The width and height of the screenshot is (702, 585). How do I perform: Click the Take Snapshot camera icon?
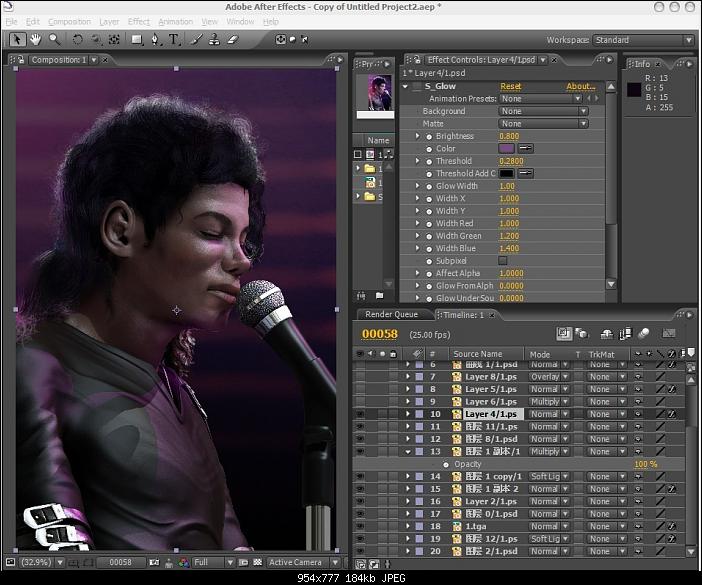point(154,563)
